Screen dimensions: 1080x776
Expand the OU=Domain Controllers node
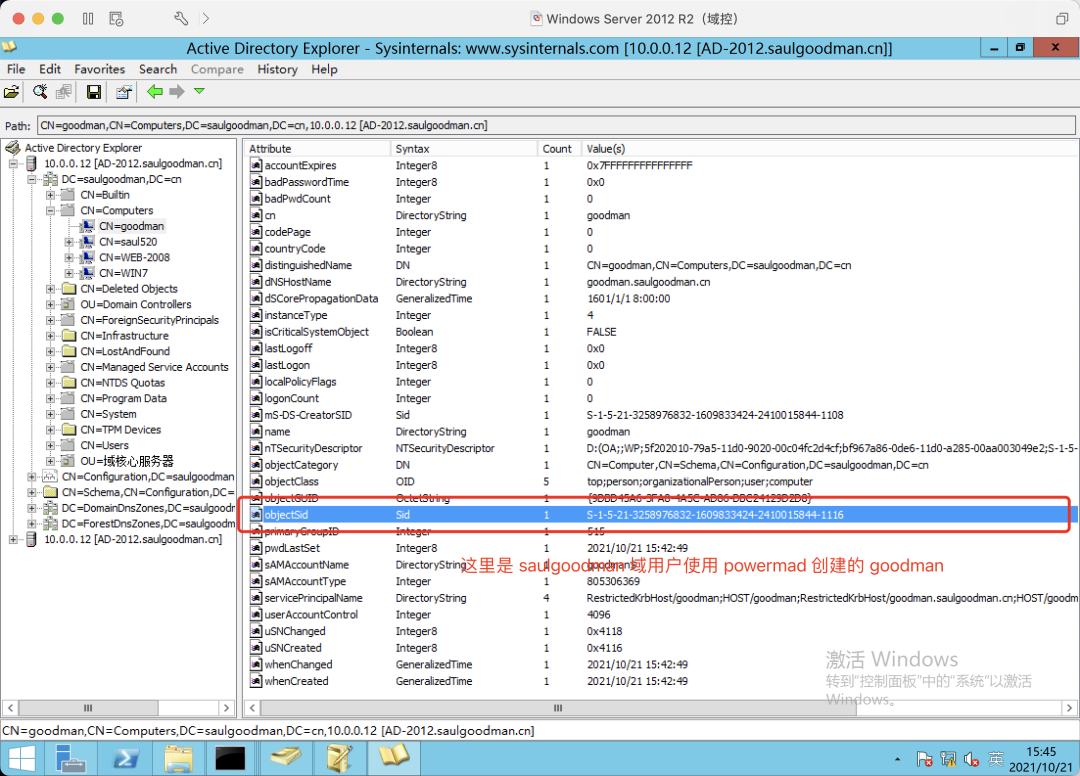[x=50, y=304]
